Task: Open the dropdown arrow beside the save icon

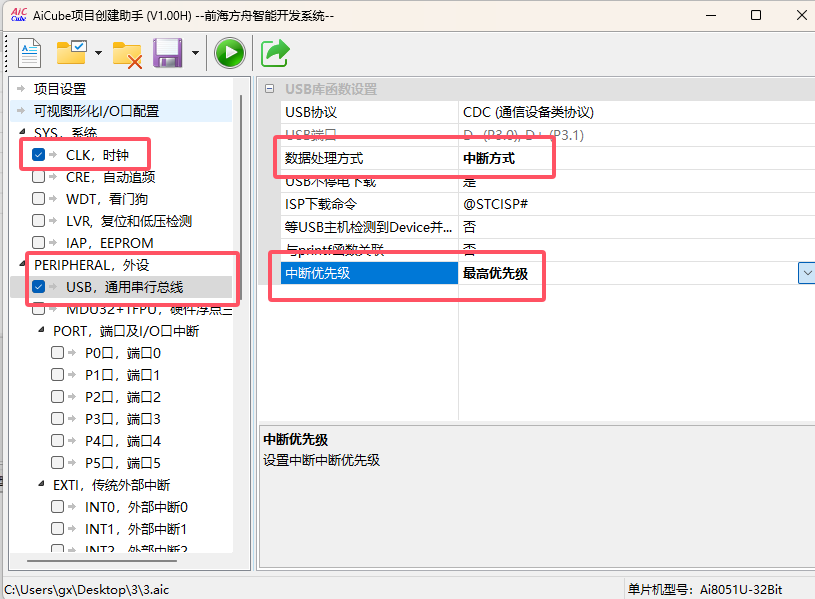Action: click(195, 53)
